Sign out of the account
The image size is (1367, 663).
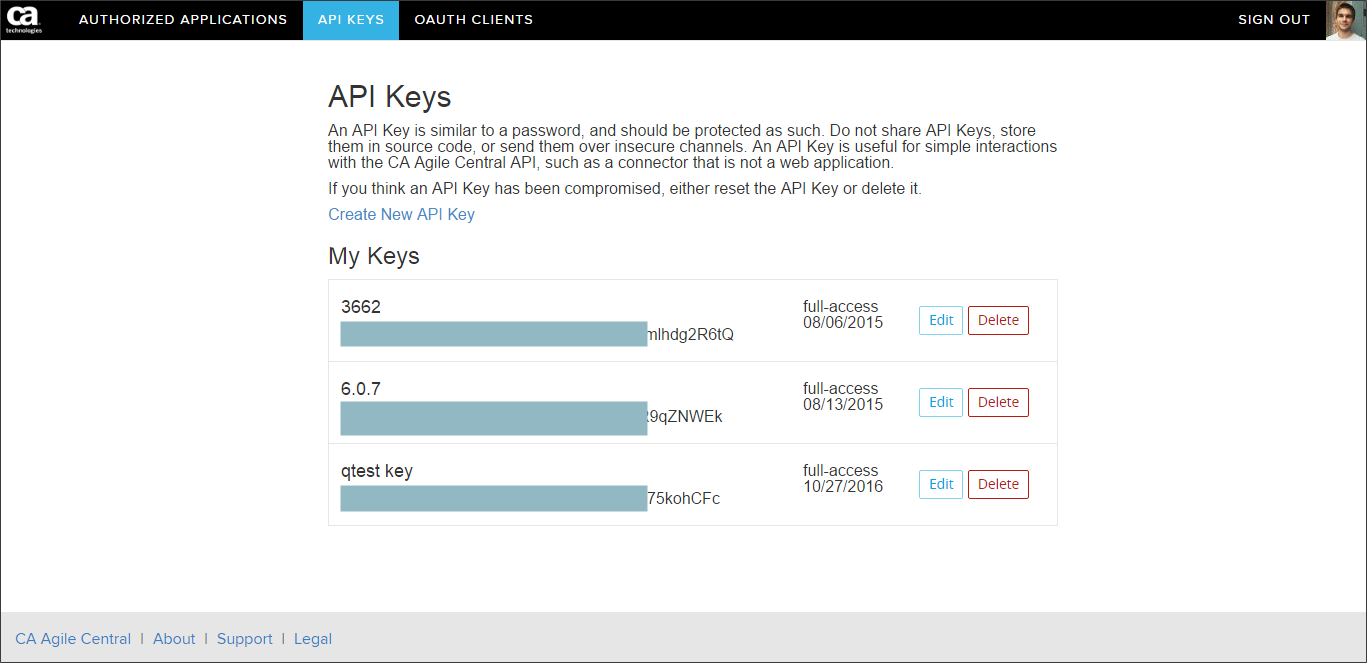click(x=1274, y=20)
